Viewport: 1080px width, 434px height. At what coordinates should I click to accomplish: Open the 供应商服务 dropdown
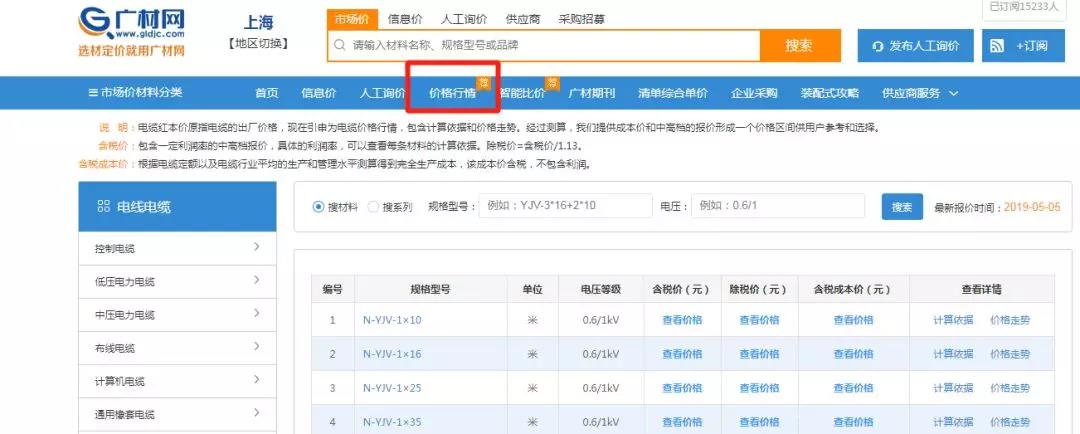[x=920, y=93]
